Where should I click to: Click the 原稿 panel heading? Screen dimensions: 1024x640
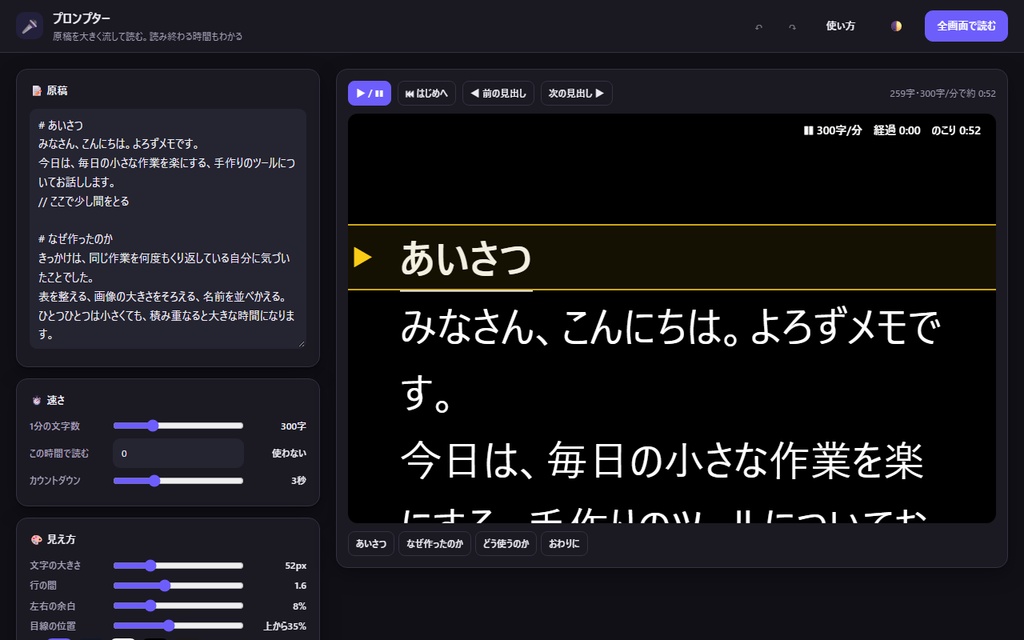pyautogui.click(x=57, y=91)
